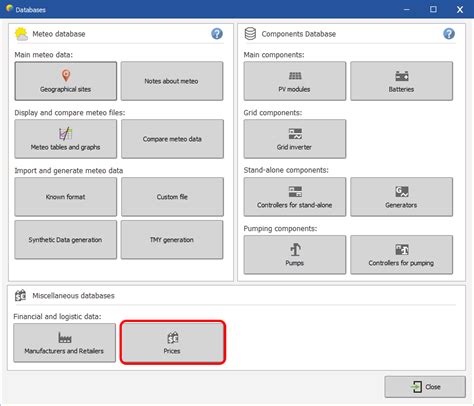
Task: Open Synthetic Data generation
Action: (66, 240)
